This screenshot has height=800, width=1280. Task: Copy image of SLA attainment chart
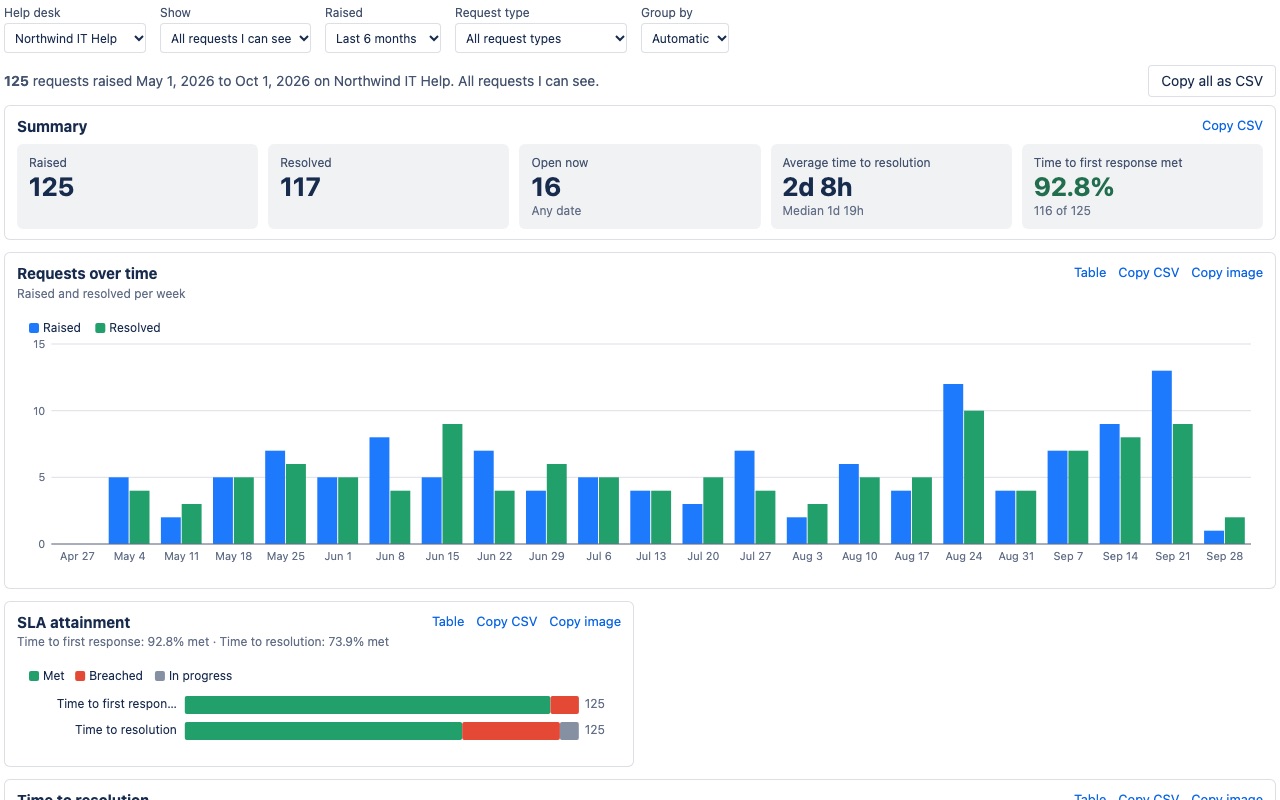(x=585, y=622)
